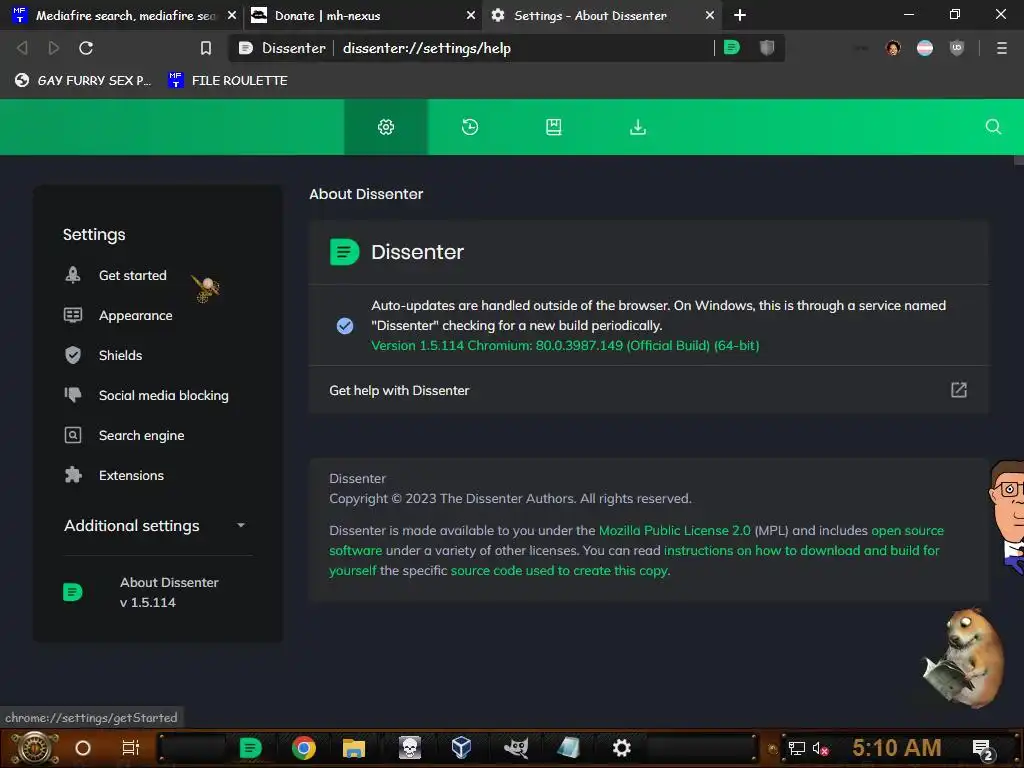
Task: Open the skull icon app in taskbar
Action: pos(410,748)
